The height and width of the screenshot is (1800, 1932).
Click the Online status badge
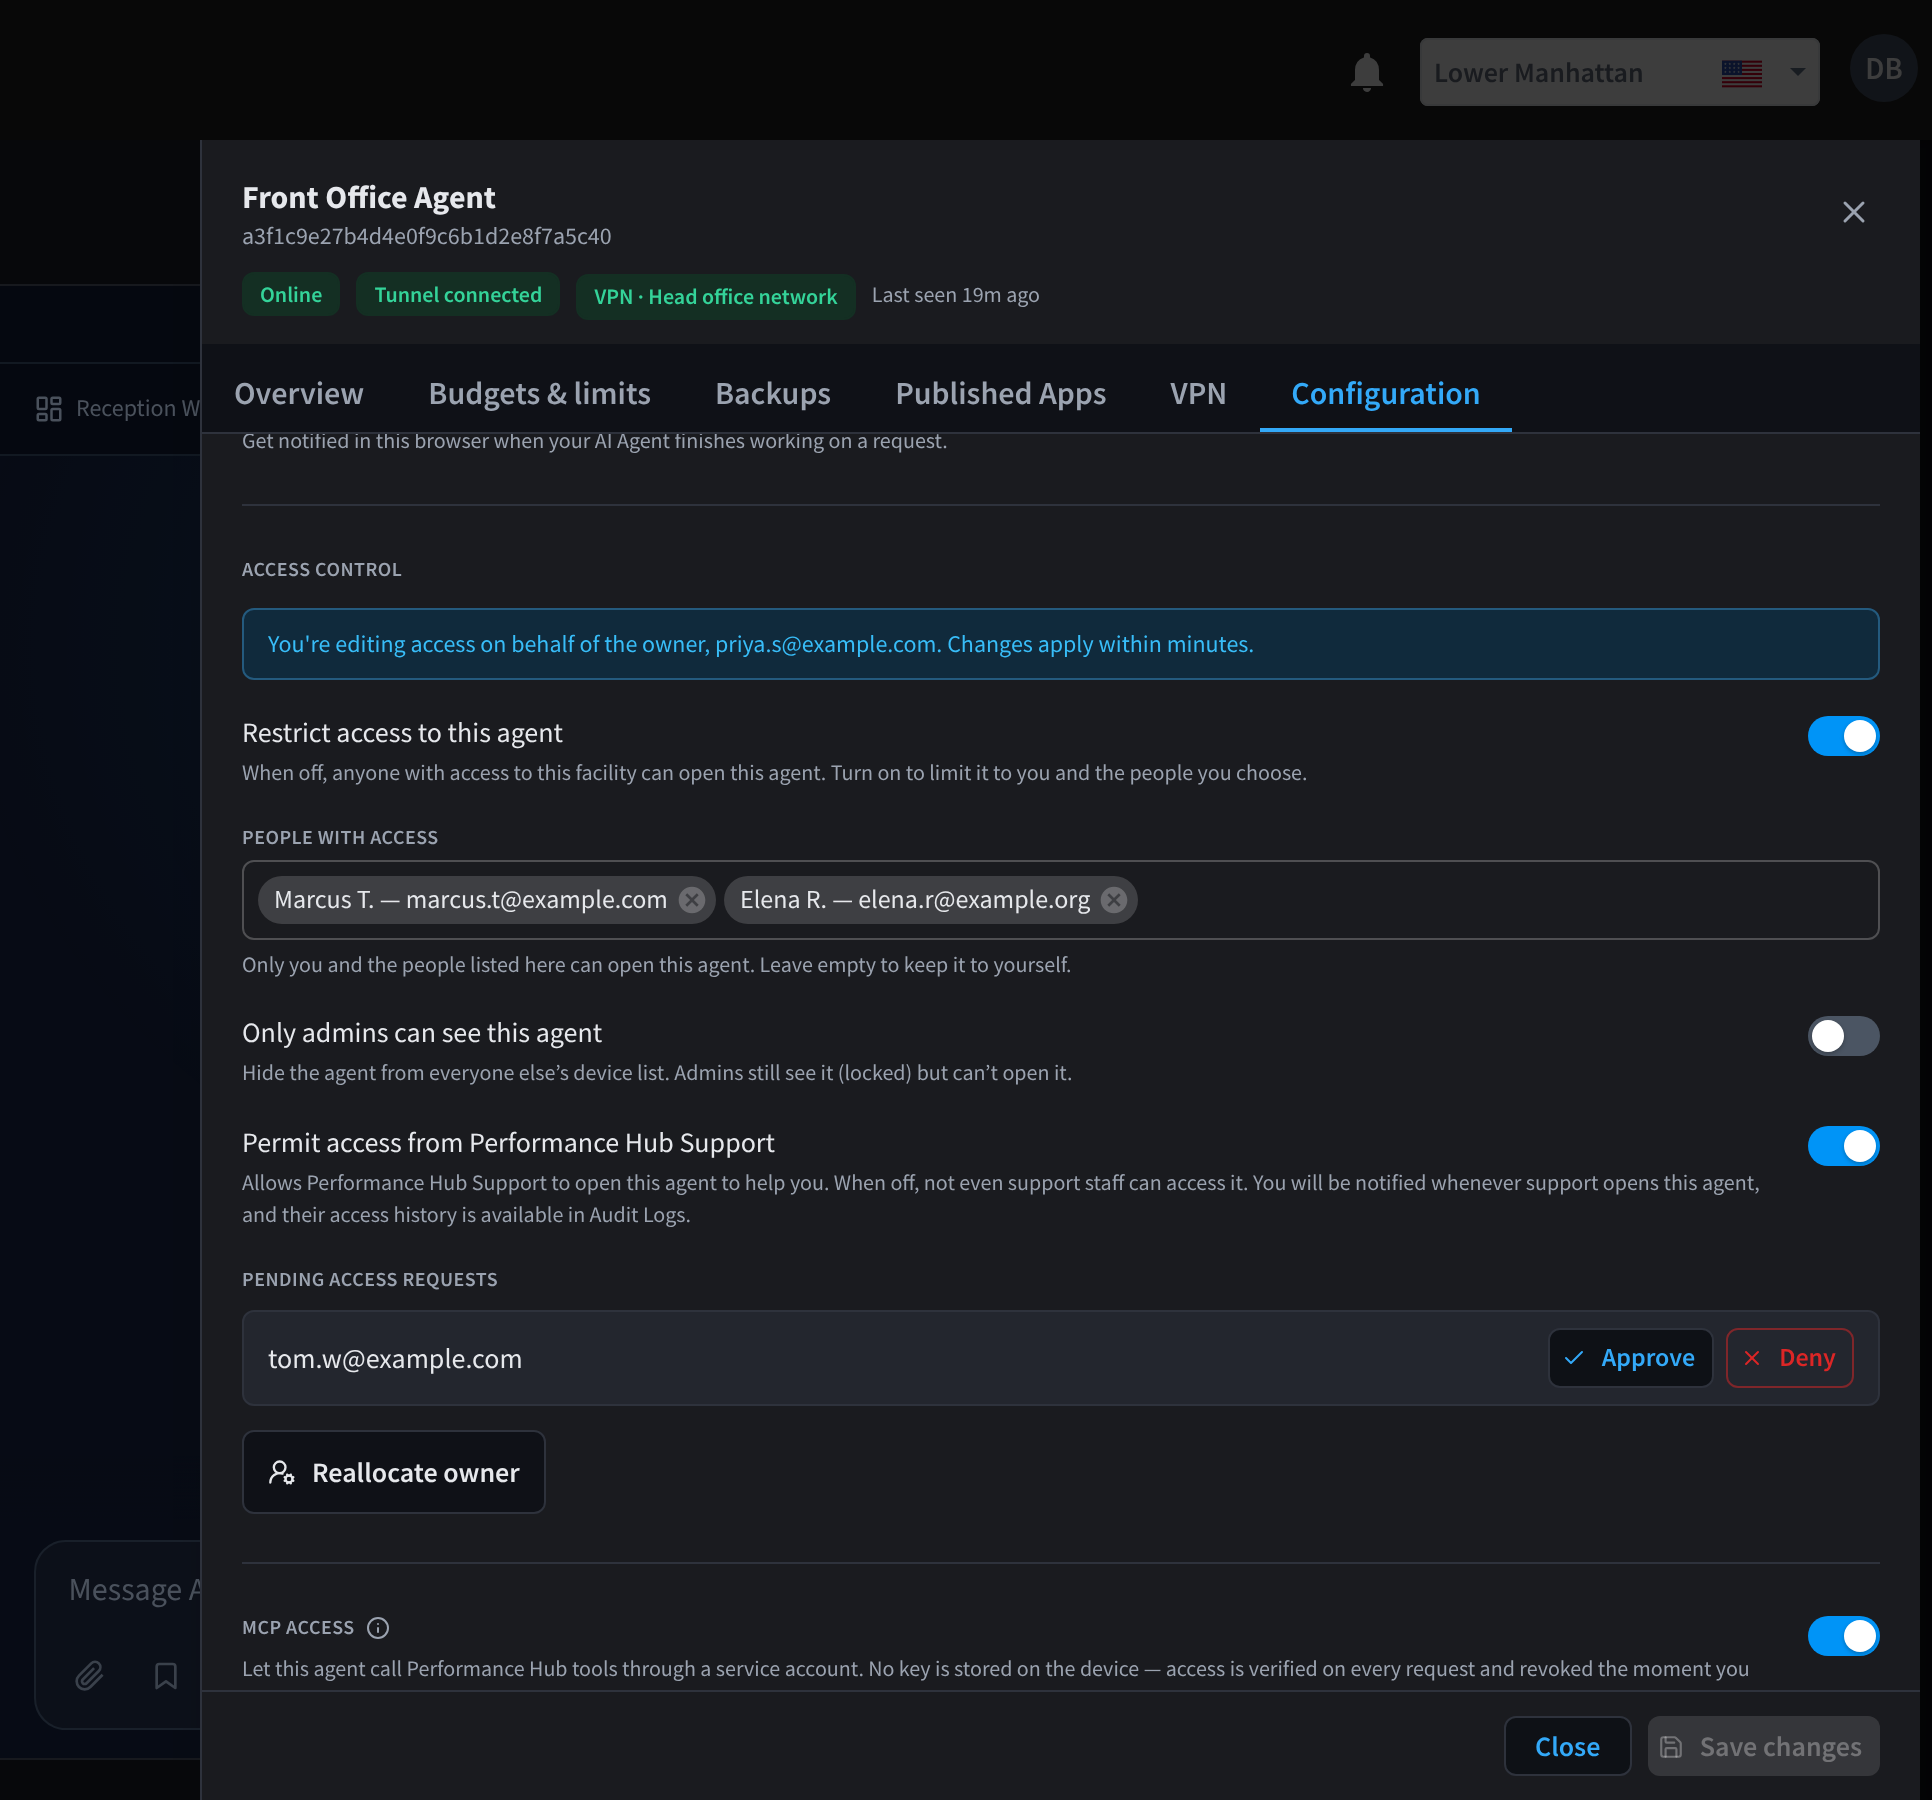click(x=291, y=295)
